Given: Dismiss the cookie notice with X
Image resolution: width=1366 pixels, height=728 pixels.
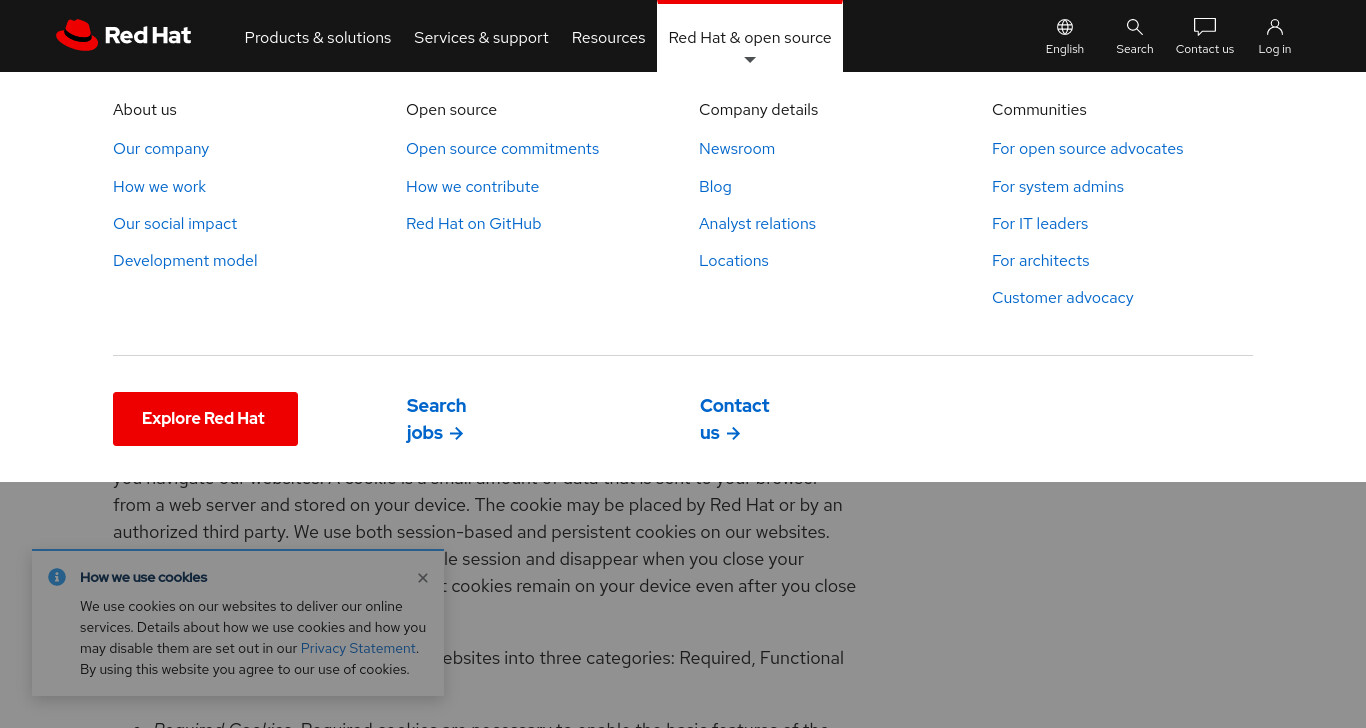Looking at the screenshot, I should (423, 578).
